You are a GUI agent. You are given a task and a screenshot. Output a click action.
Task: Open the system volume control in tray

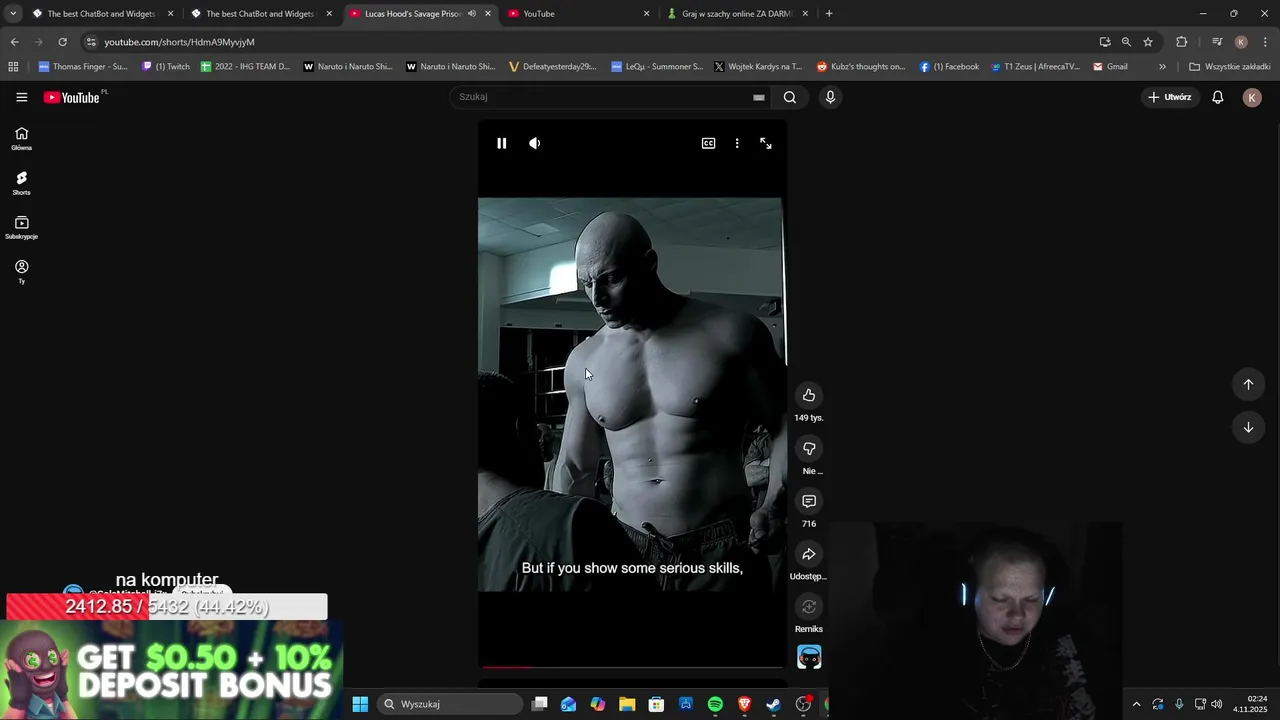coord(1217,704)
